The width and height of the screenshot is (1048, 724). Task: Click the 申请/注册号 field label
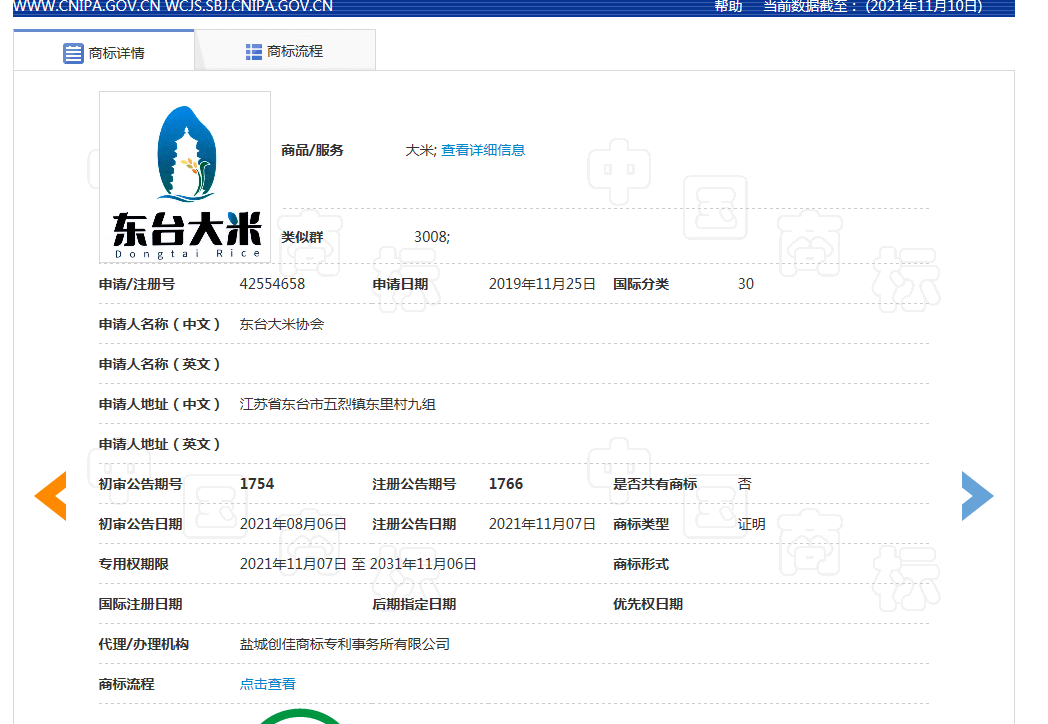tap(137, 283)
